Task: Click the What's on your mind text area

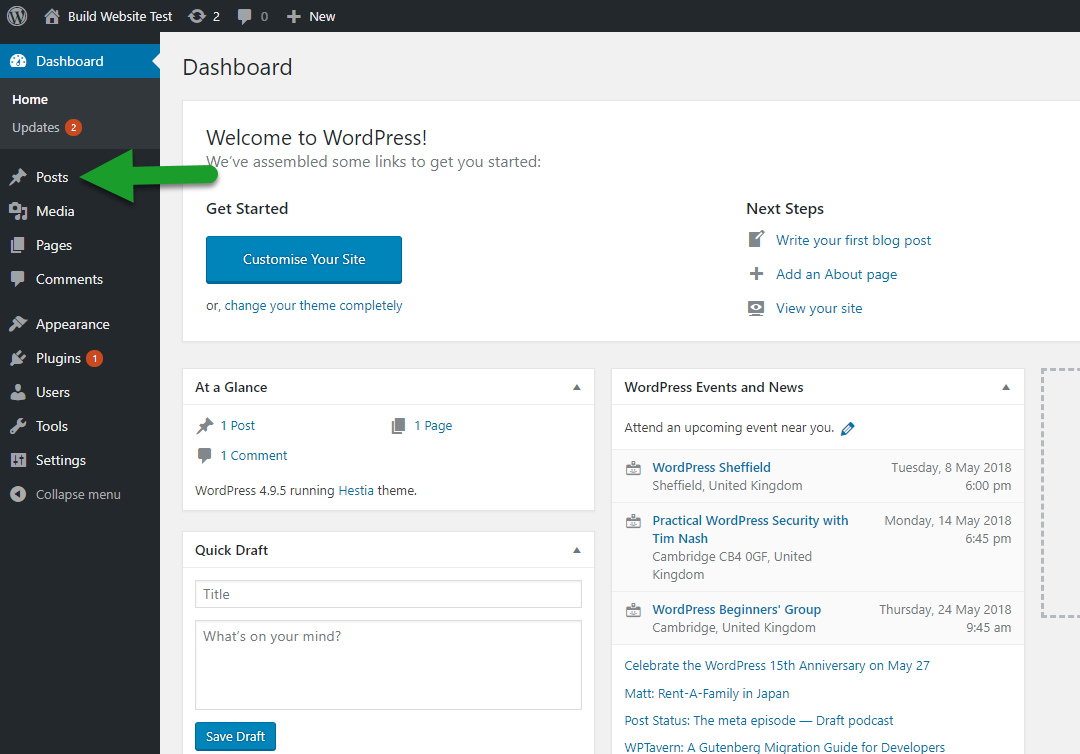Action: [388, 665]
